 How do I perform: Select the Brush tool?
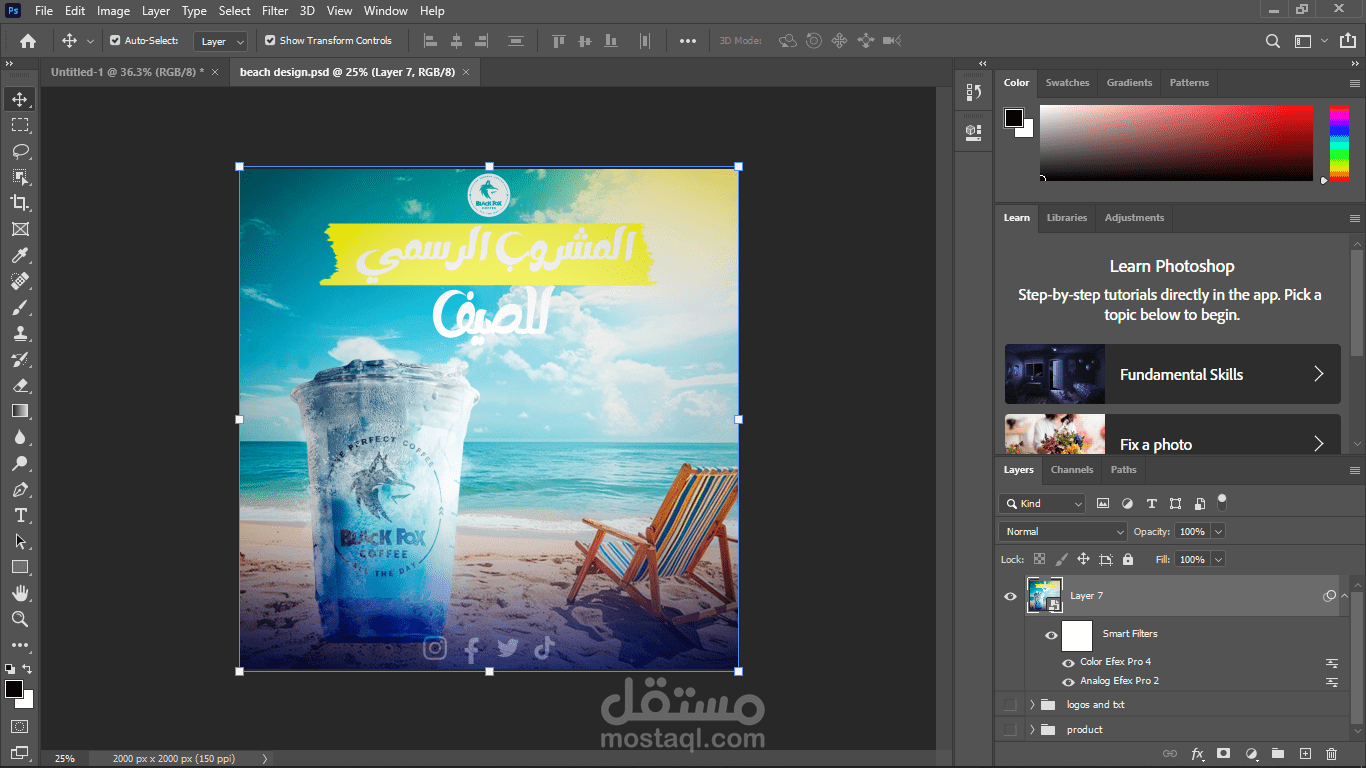click(19, 307)
